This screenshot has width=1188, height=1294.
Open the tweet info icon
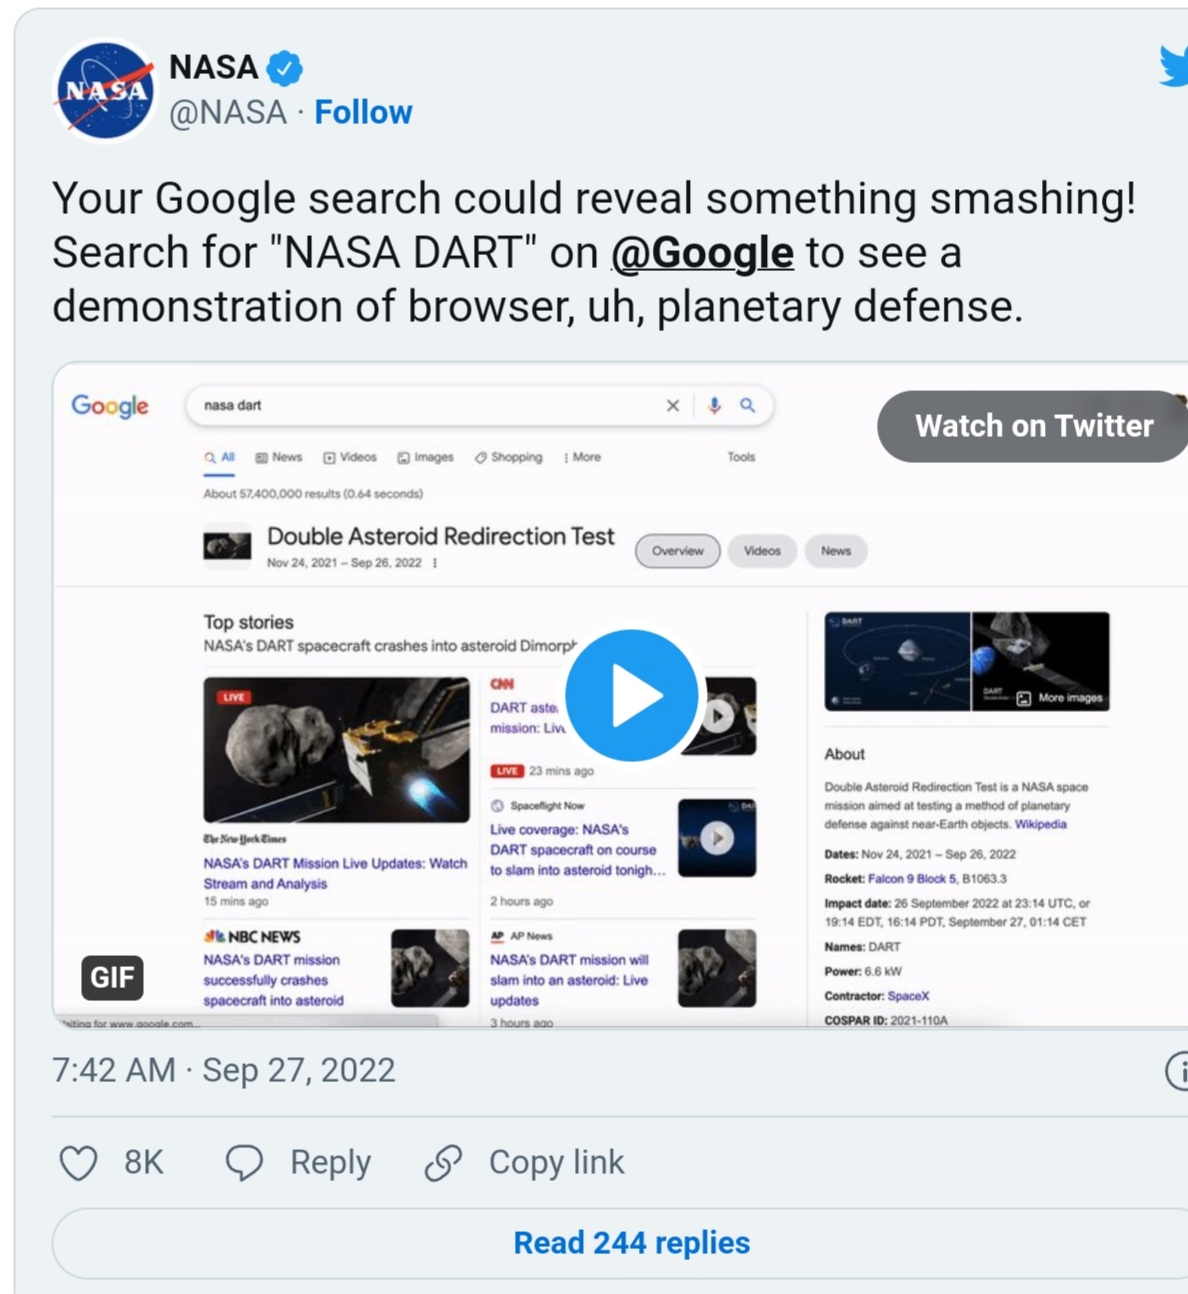coord(1178,1071)
